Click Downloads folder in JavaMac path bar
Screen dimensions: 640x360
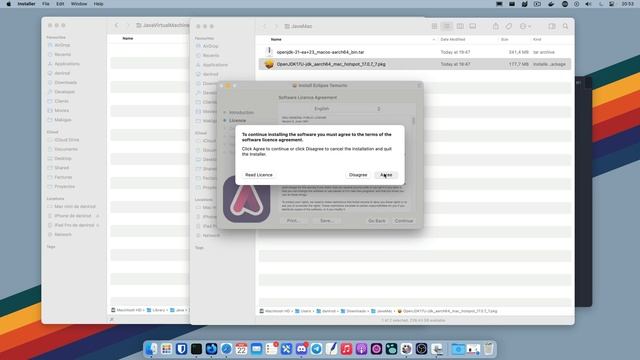pos(353,311)
